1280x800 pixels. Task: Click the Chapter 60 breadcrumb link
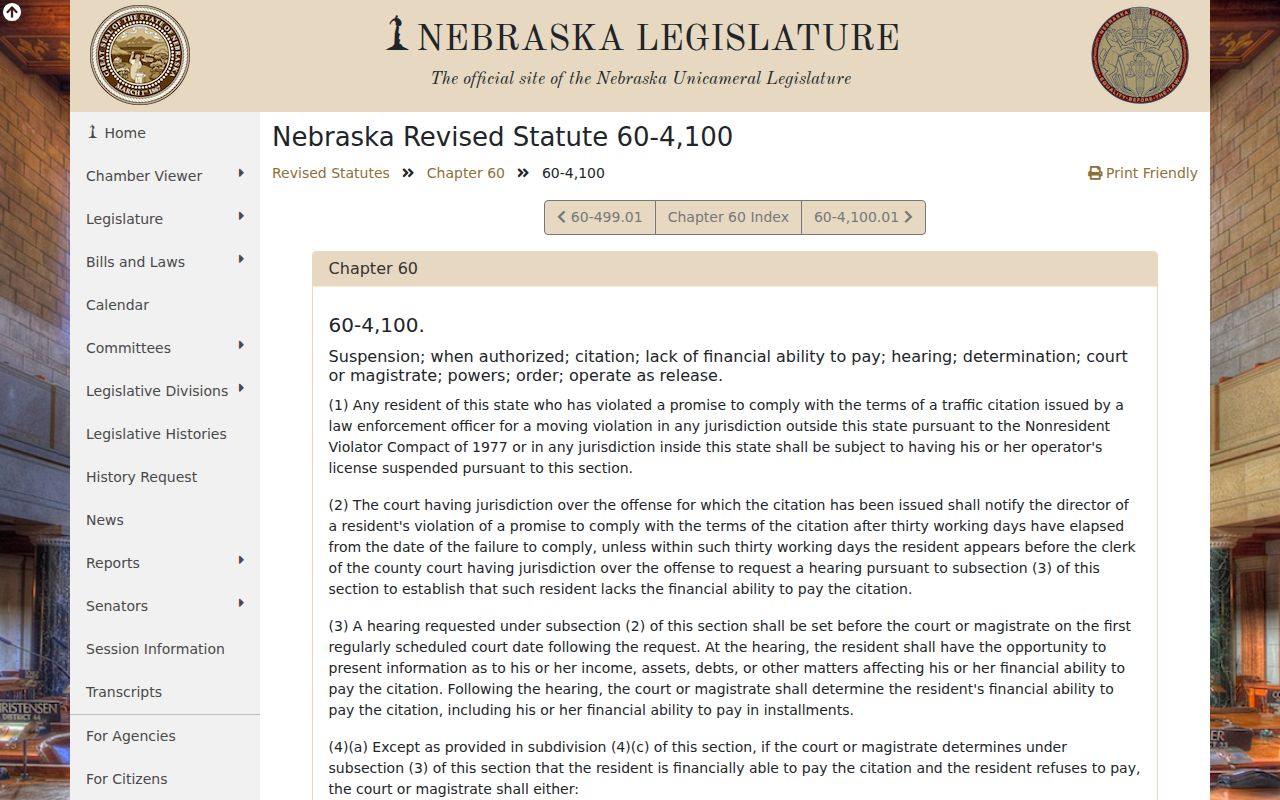466,173
